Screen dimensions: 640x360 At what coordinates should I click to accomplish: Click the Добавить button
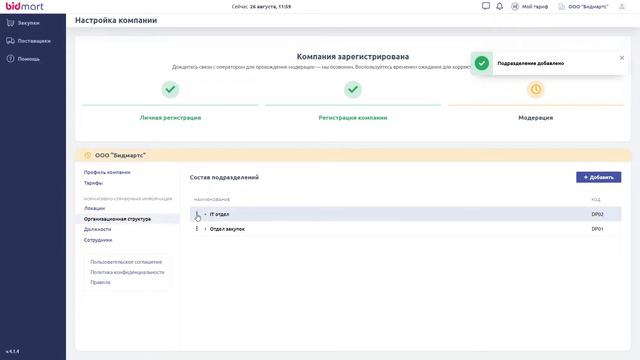[598, 177]
